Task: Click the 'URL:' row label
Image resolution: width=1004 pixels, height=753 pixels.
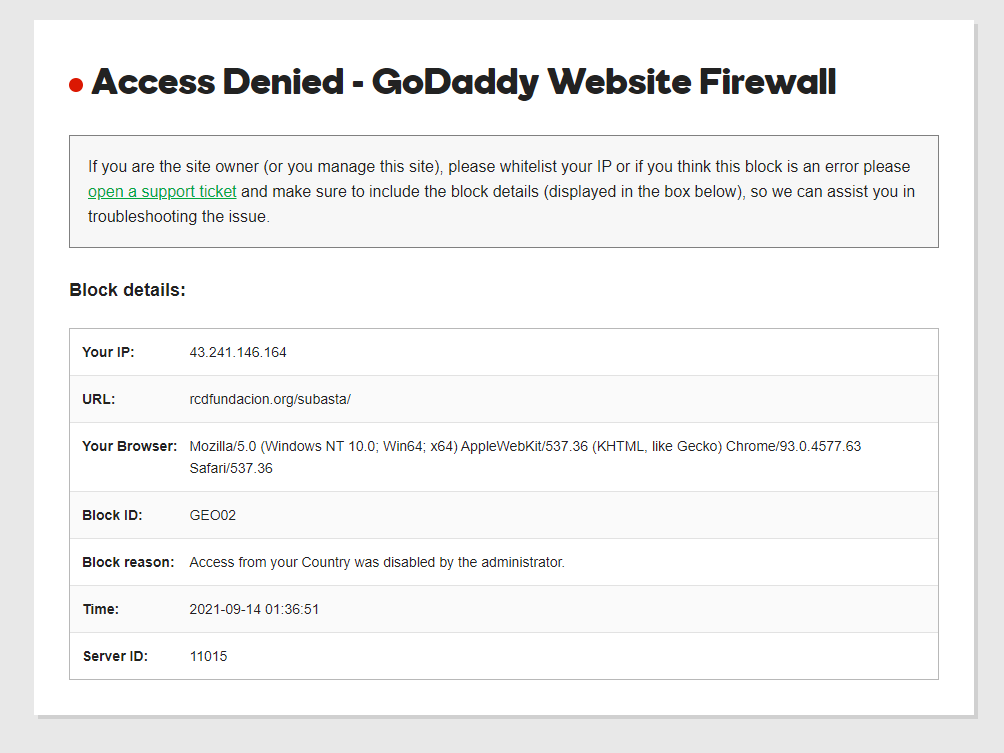Action: pos(99,399)
